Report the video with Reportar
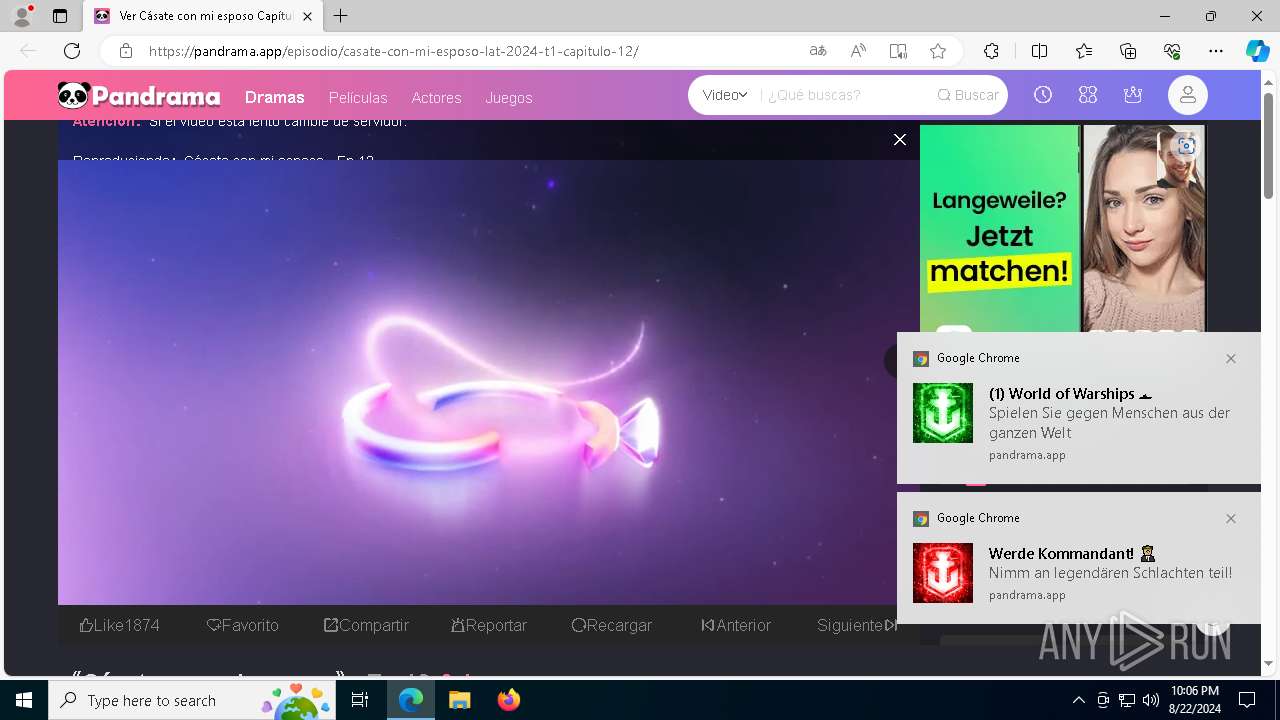The image size is (1280, 720). (x=489, y=625)
